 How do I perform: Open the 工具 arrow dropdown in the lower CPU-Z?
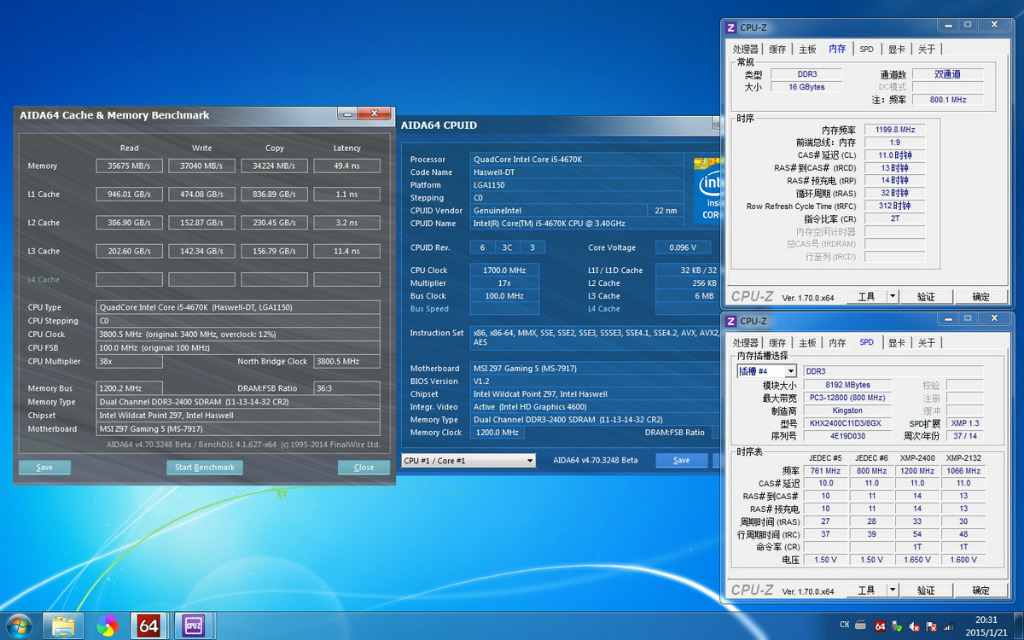(892, 590)
